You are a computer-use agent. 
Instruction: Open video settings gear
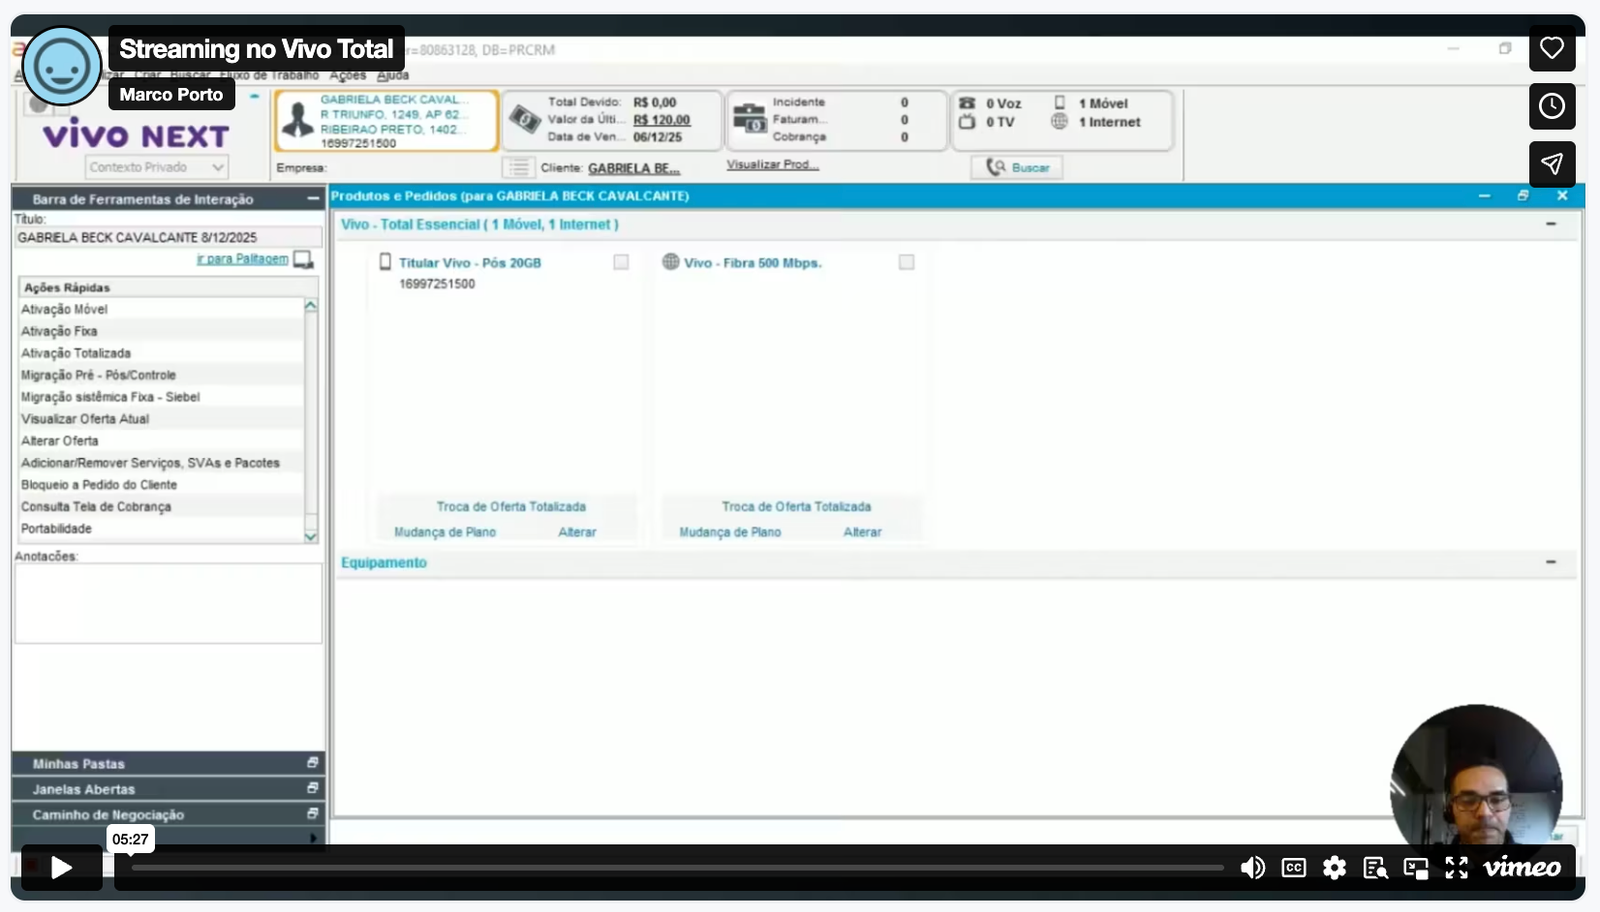point(1334,868)
